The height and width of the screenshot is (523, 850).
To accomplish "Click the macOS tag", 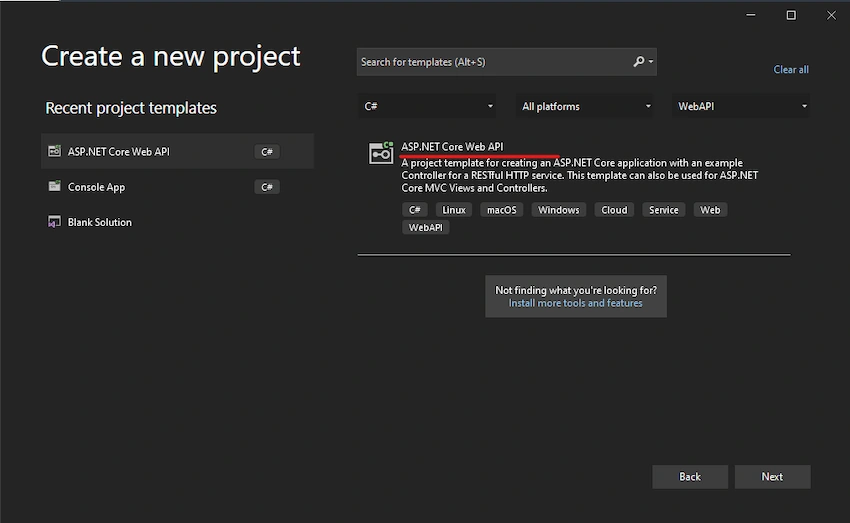I will tap(501, 210).
